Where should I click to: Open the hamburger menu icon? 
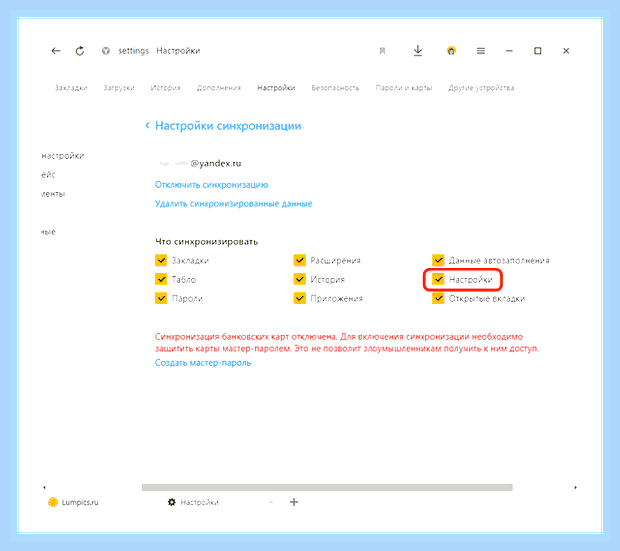[x=481, y=51]
